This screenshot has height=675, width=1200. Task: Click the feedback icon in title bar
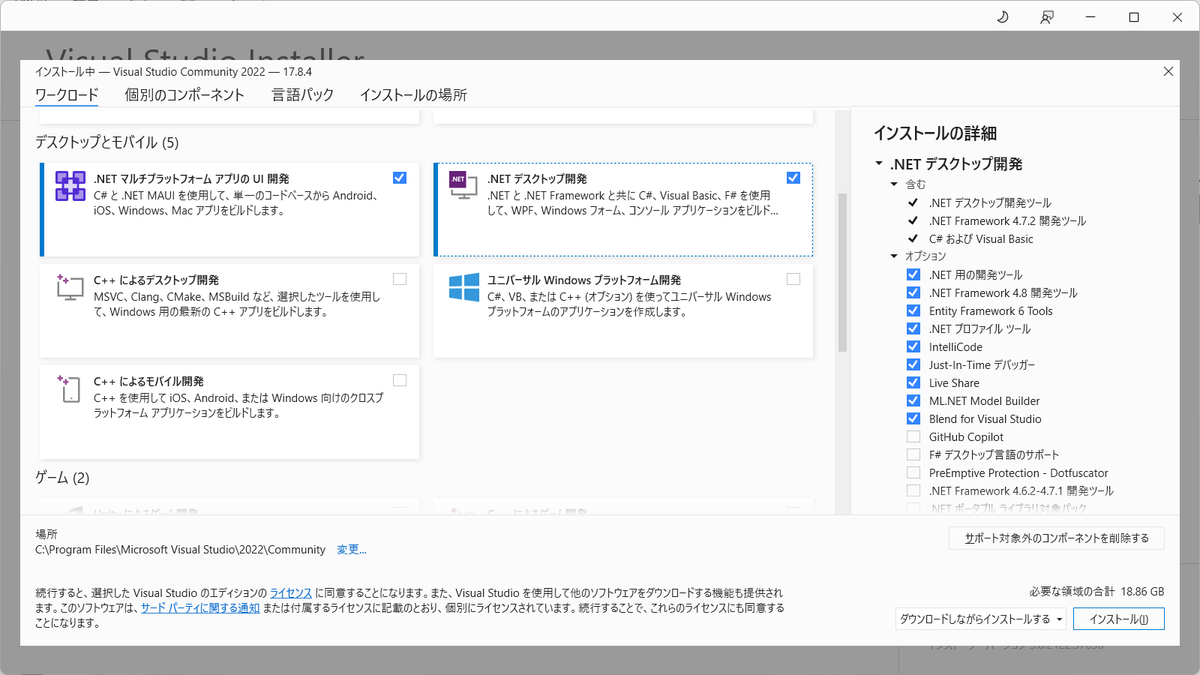coord(1047,17)
